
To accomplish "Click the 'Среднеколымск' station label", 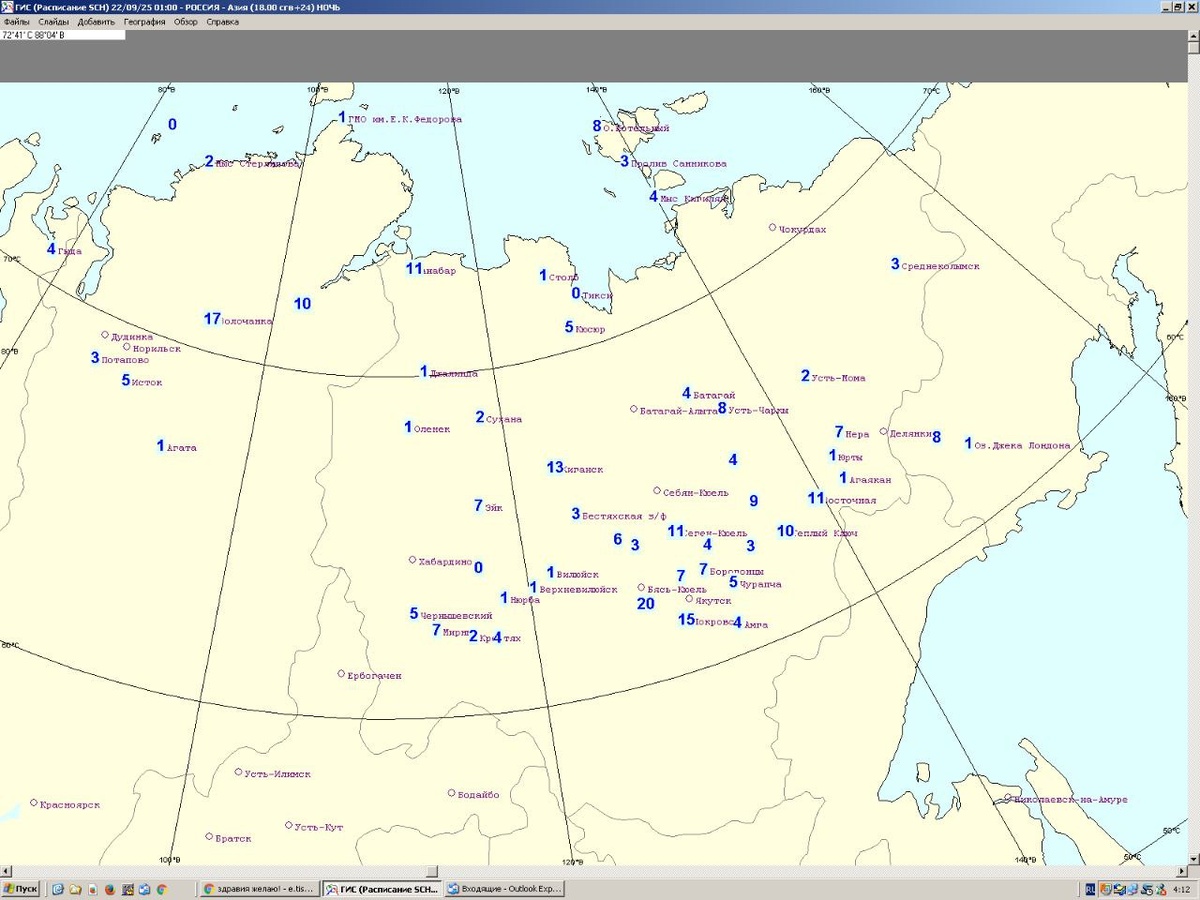I will (x=940, y=267).
